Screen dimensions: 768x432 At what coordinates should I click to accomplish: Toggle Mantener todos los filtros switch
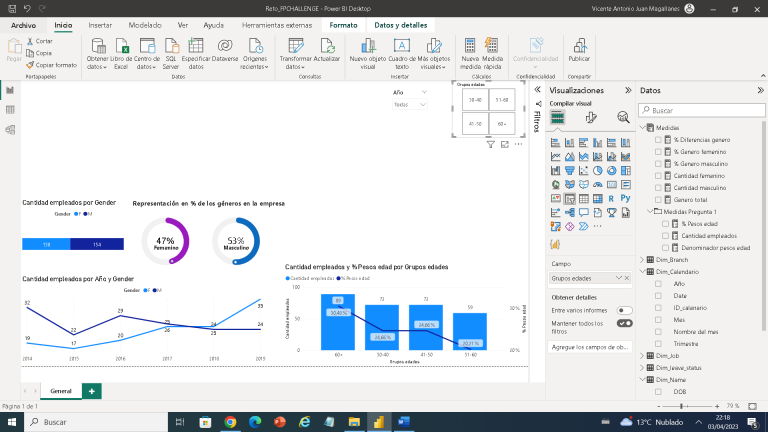tap(624, 323)
